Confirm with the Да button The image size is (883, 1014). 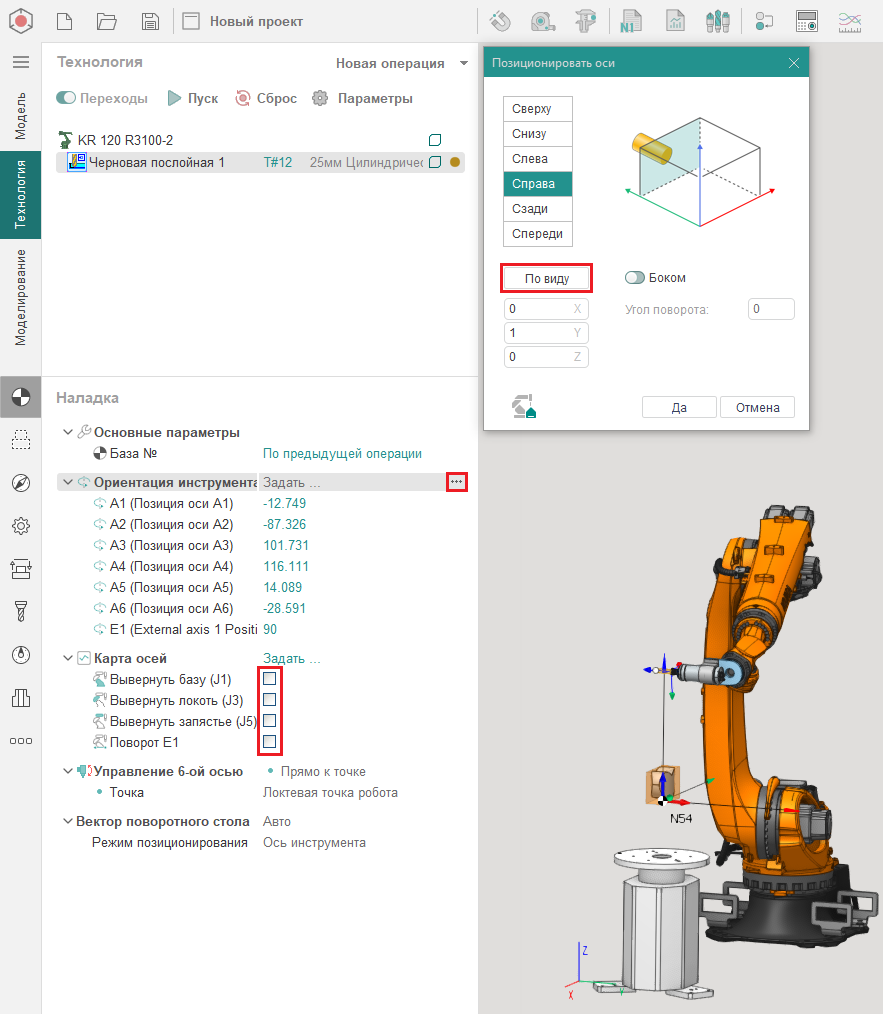tap(679, 407)
